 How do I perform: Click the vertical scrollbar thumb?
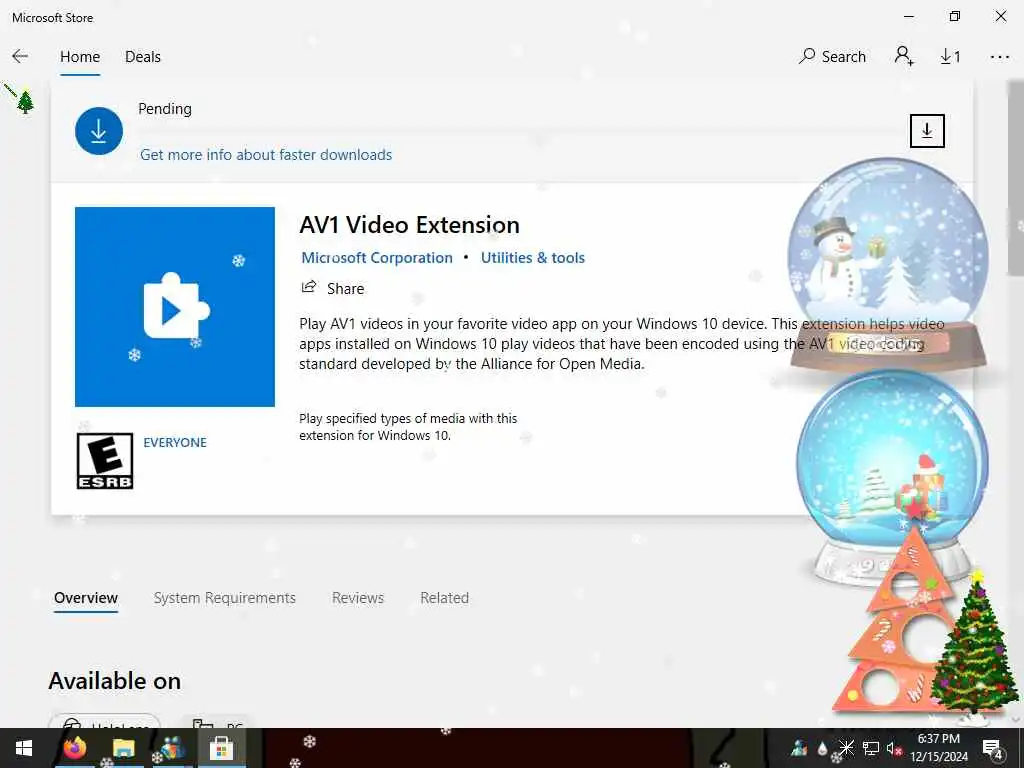[1016, 178]
